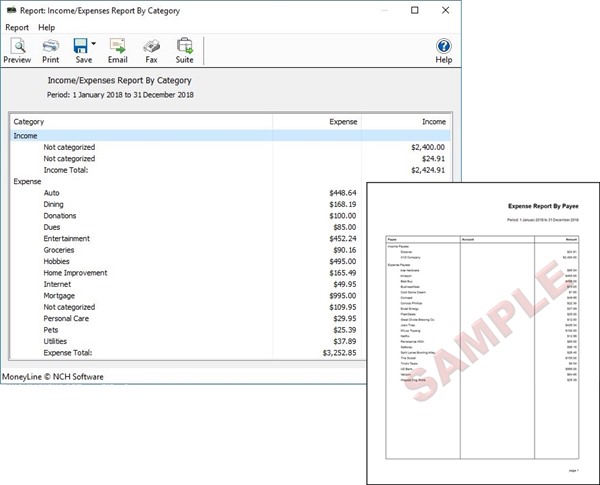Select the Mortgage expense row

(188, 296)
